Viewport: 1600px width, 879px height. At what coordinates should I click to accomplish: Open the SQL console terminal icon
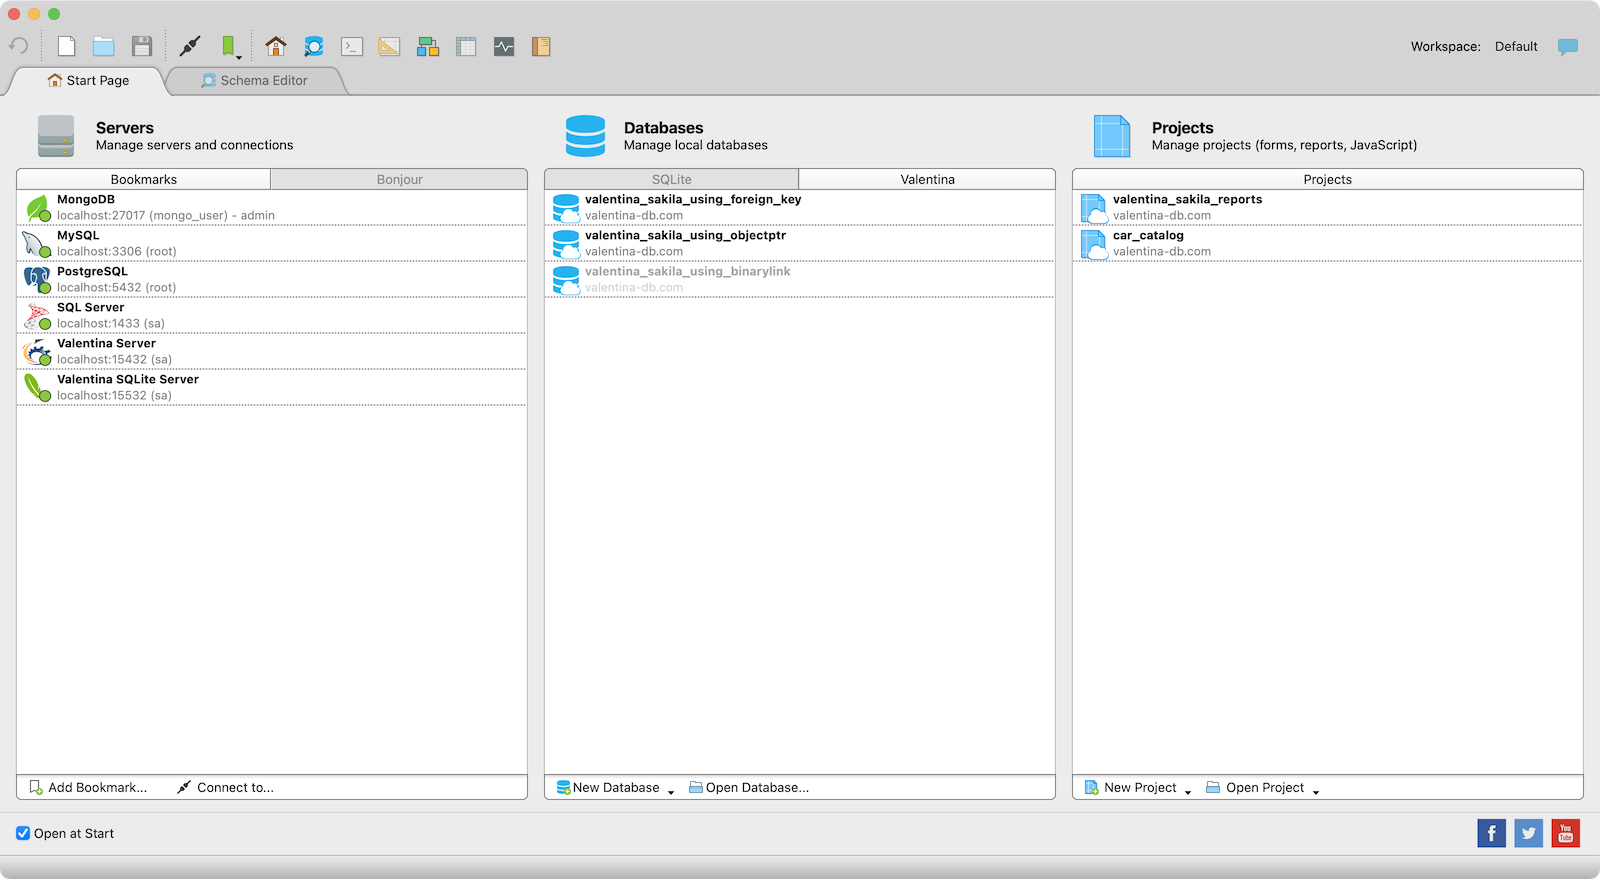click(352, 46)
